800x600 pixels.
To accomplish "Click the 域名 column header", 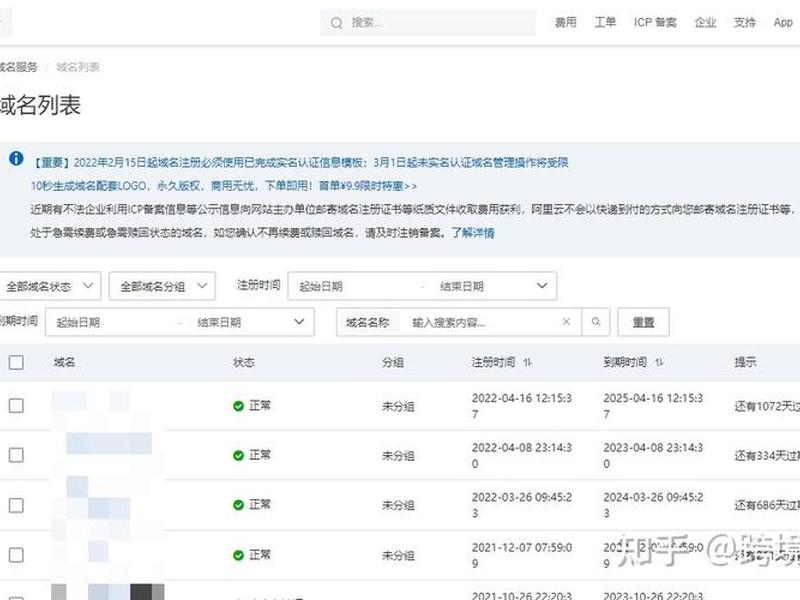I will click(64, 362).
